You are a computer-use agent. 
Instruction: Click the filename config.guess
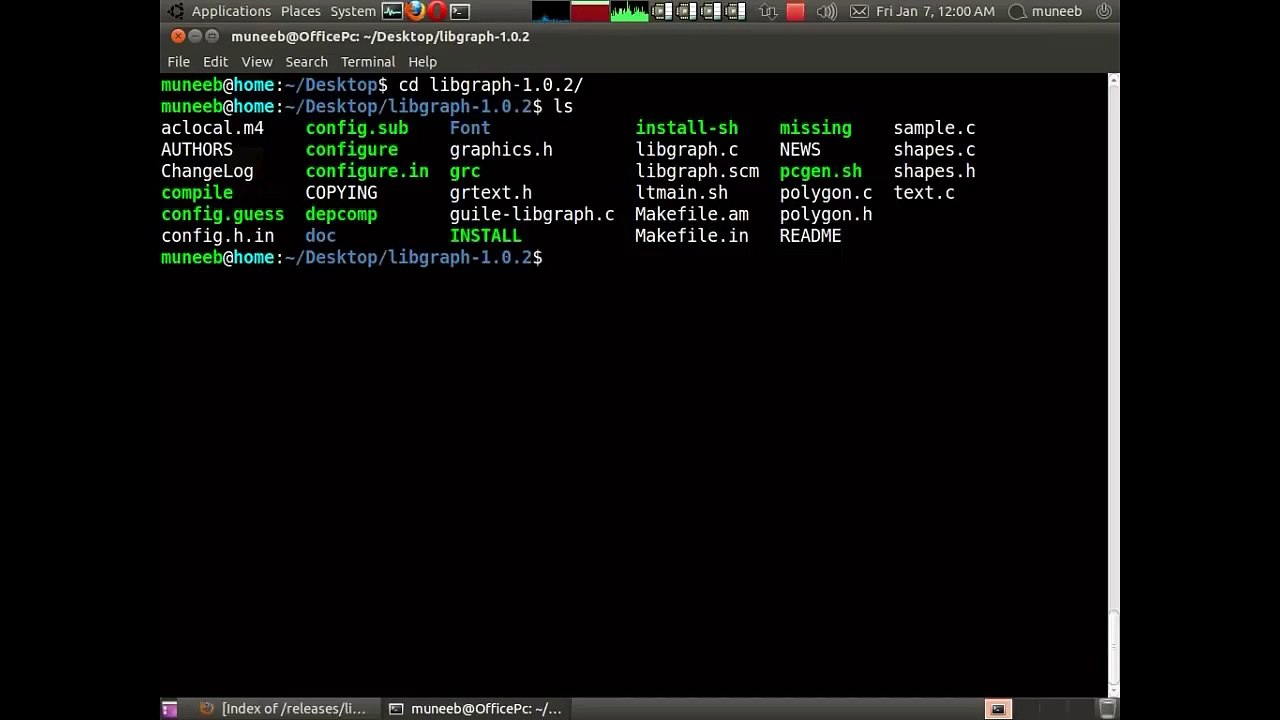[222, 214]
